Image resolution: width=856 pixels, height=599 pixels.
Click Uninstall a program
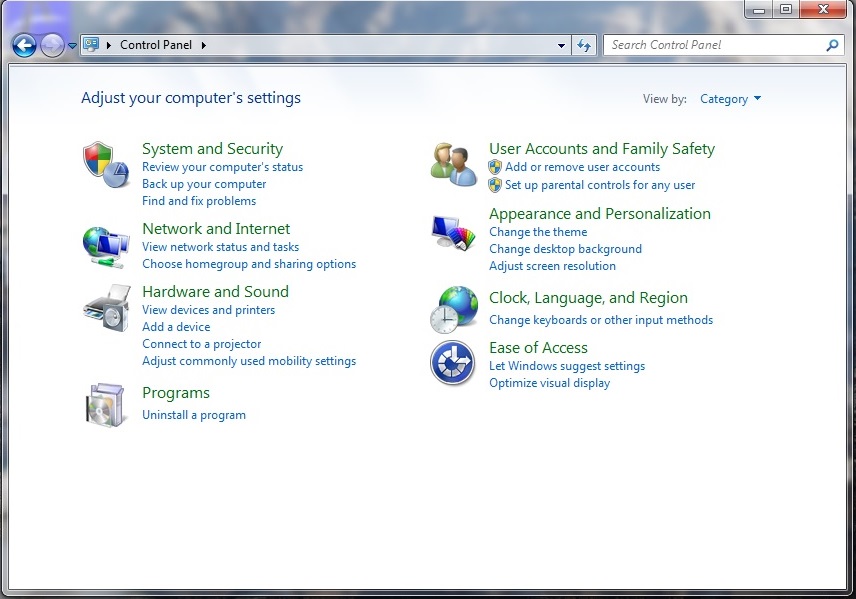194,415
